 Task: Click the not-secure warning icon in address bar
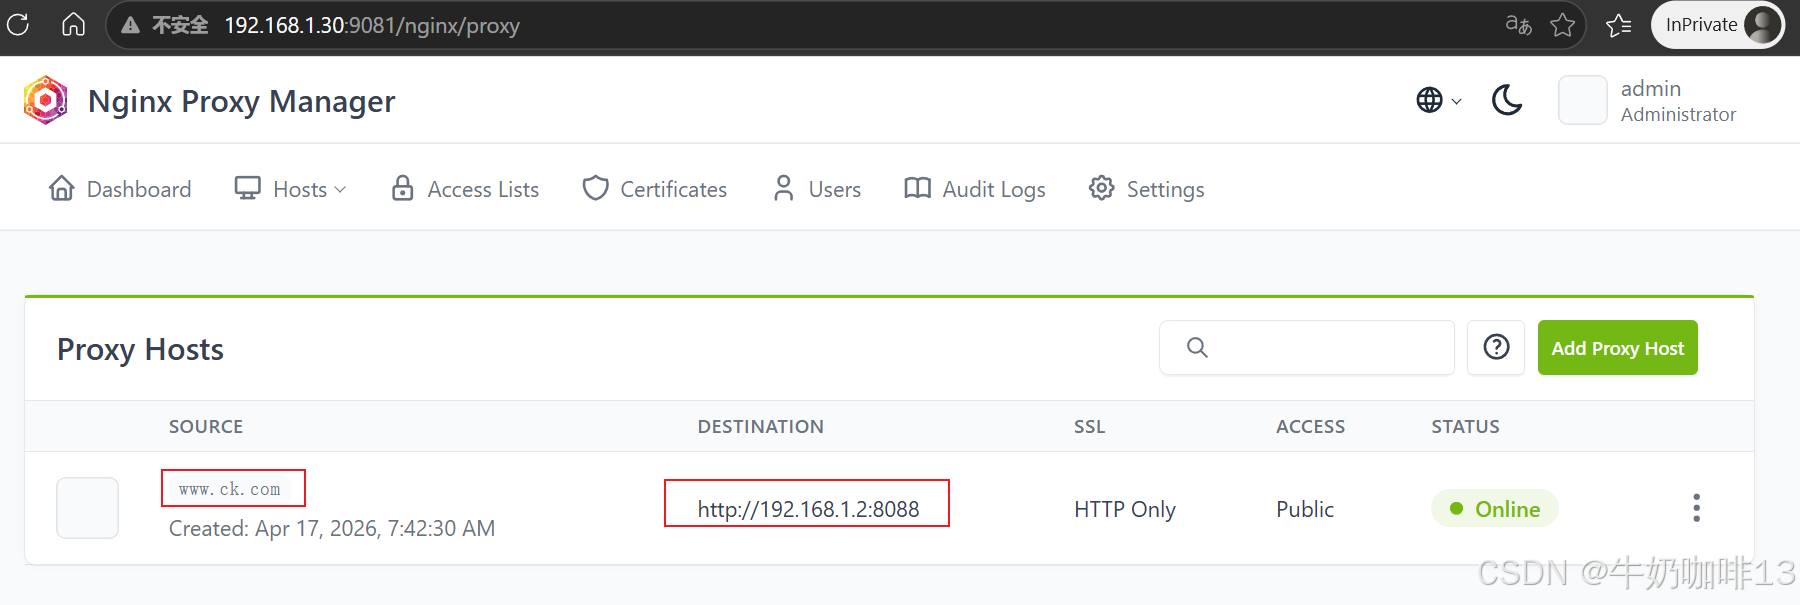point(130,25)
